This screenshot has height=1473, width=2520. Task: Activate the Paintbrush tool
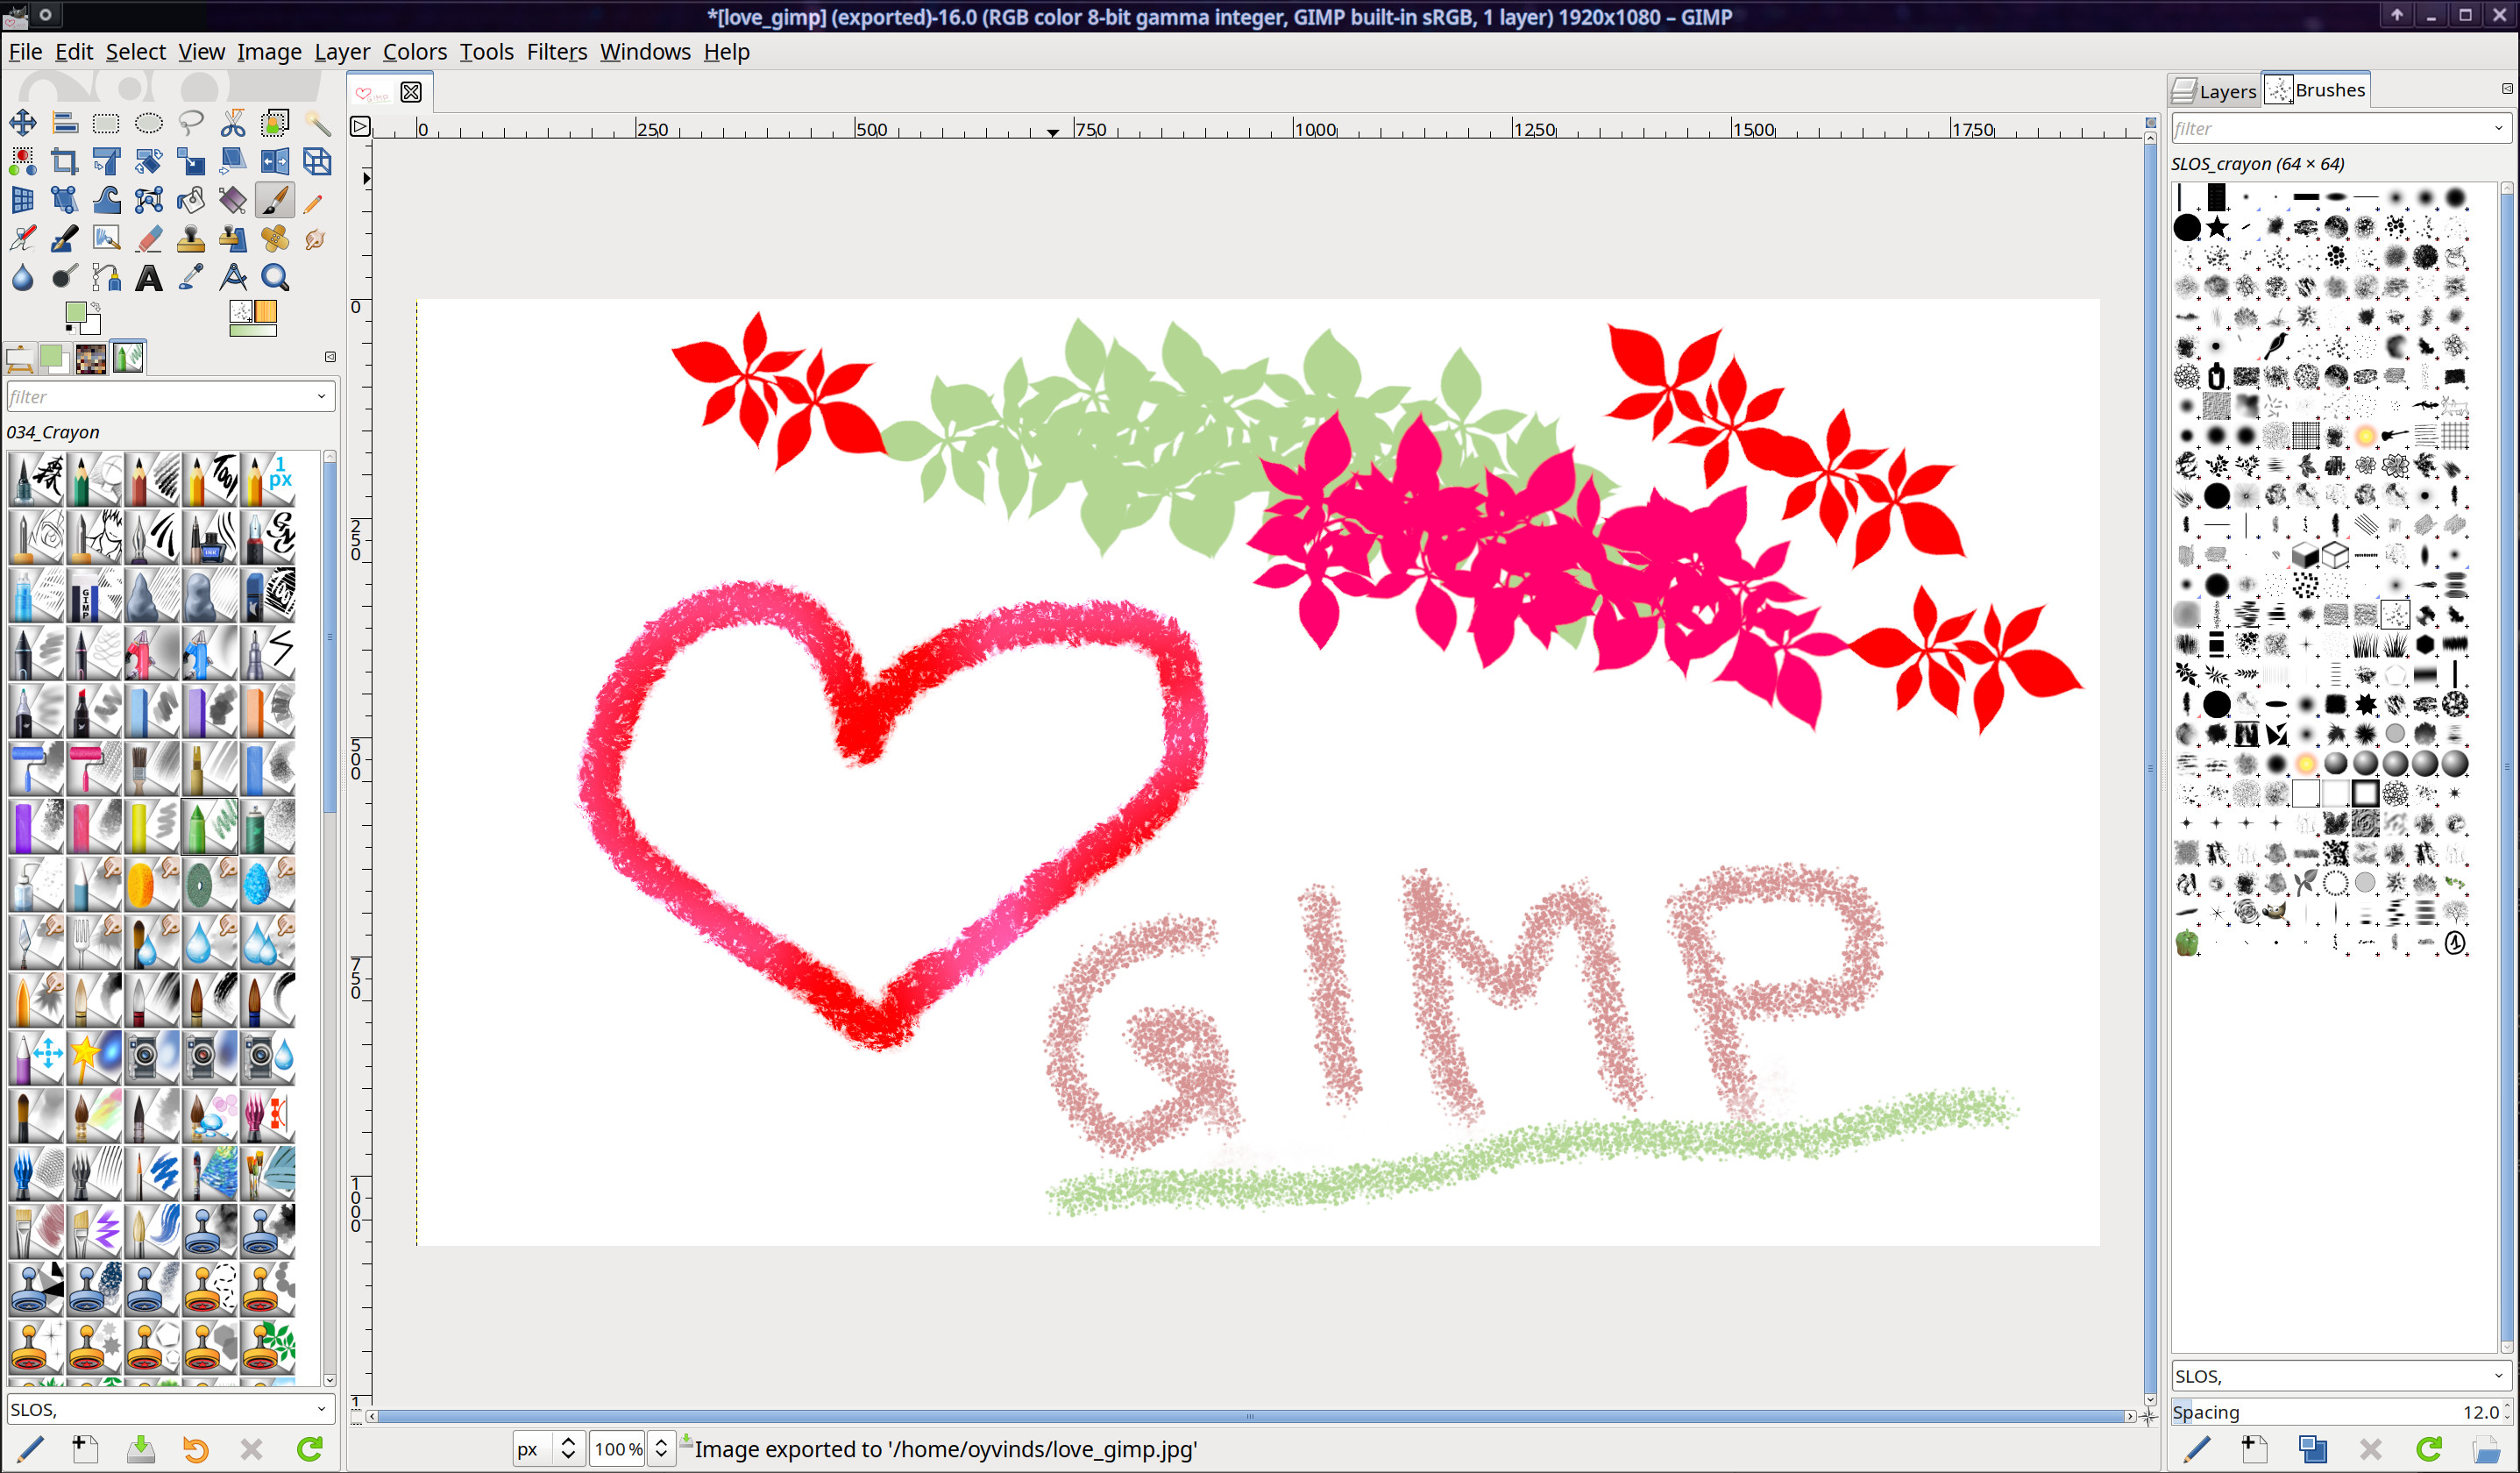coord(277,200)
